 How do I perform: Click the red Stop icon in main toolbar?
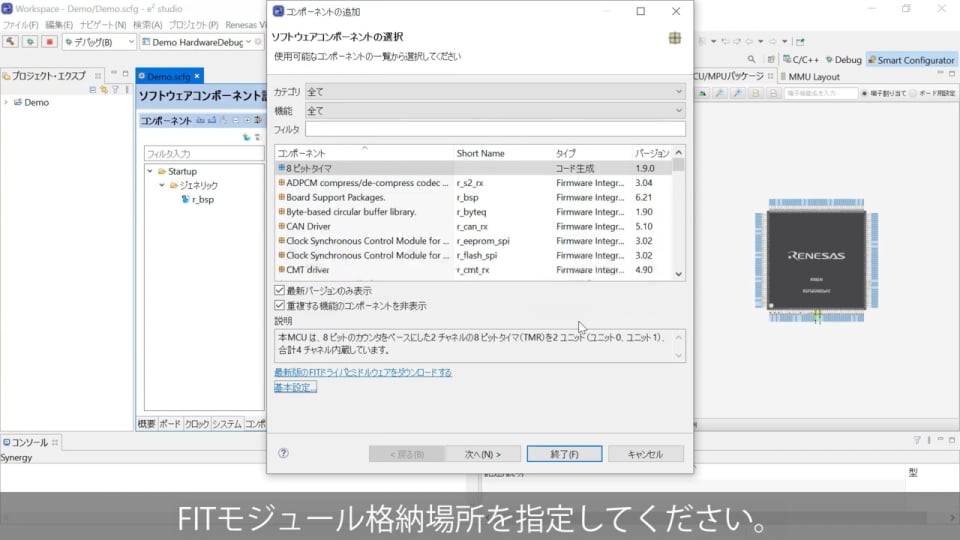pos(50,42)
